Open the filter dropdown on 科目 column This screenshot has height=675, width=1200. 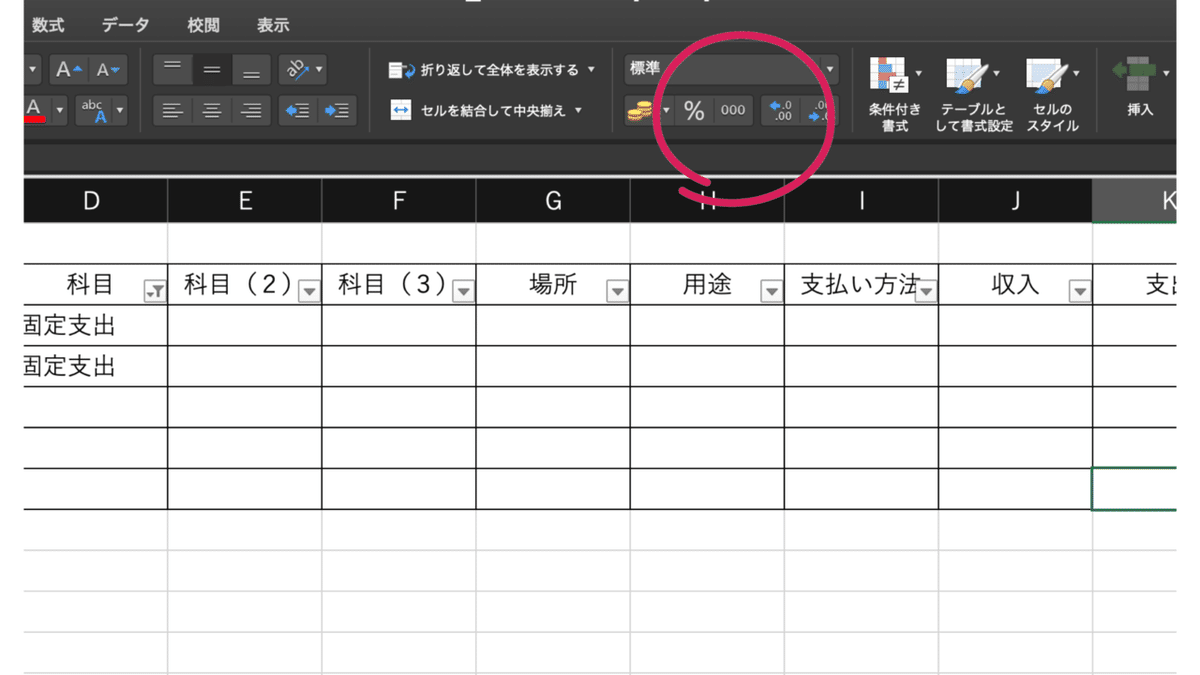[x=155, y=290]
